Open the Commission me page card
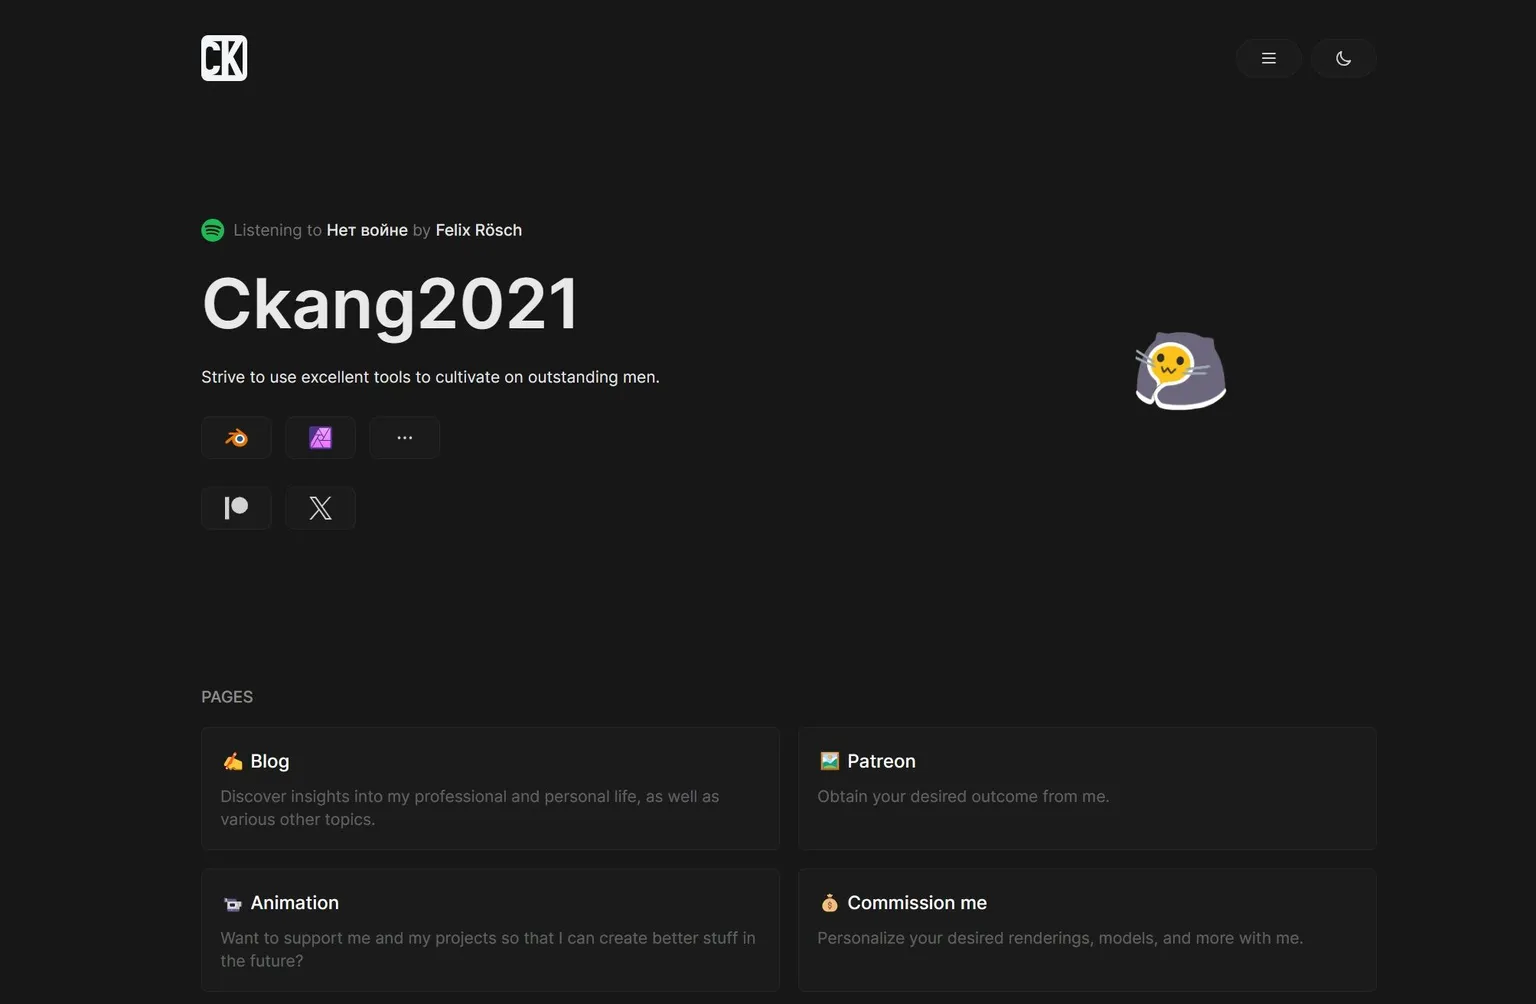The width and height of the screenshot is (1536, 1004). [x=1087, y=930]
